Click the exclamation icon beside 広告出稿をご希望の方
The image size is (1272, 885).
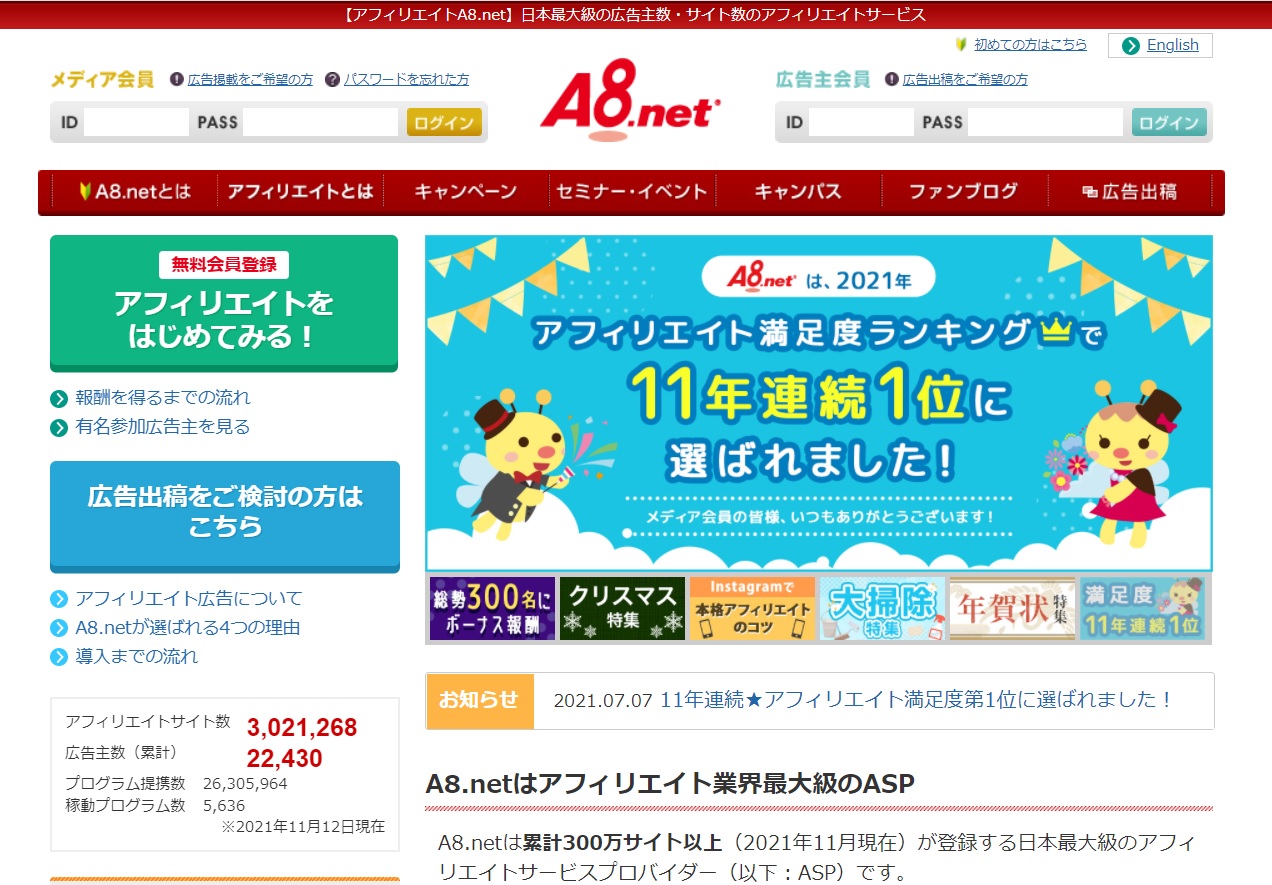(x=892, y=79)
